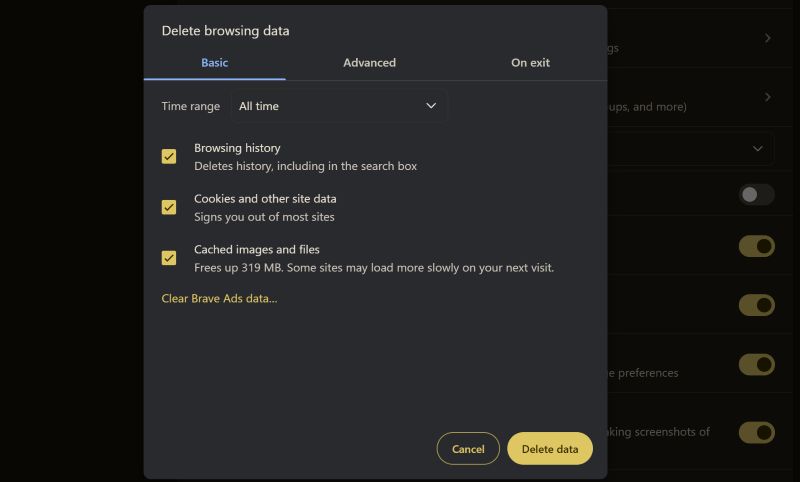
Task: Disable the first enabled toggle below the gray one
Action: tap(756, 246)
